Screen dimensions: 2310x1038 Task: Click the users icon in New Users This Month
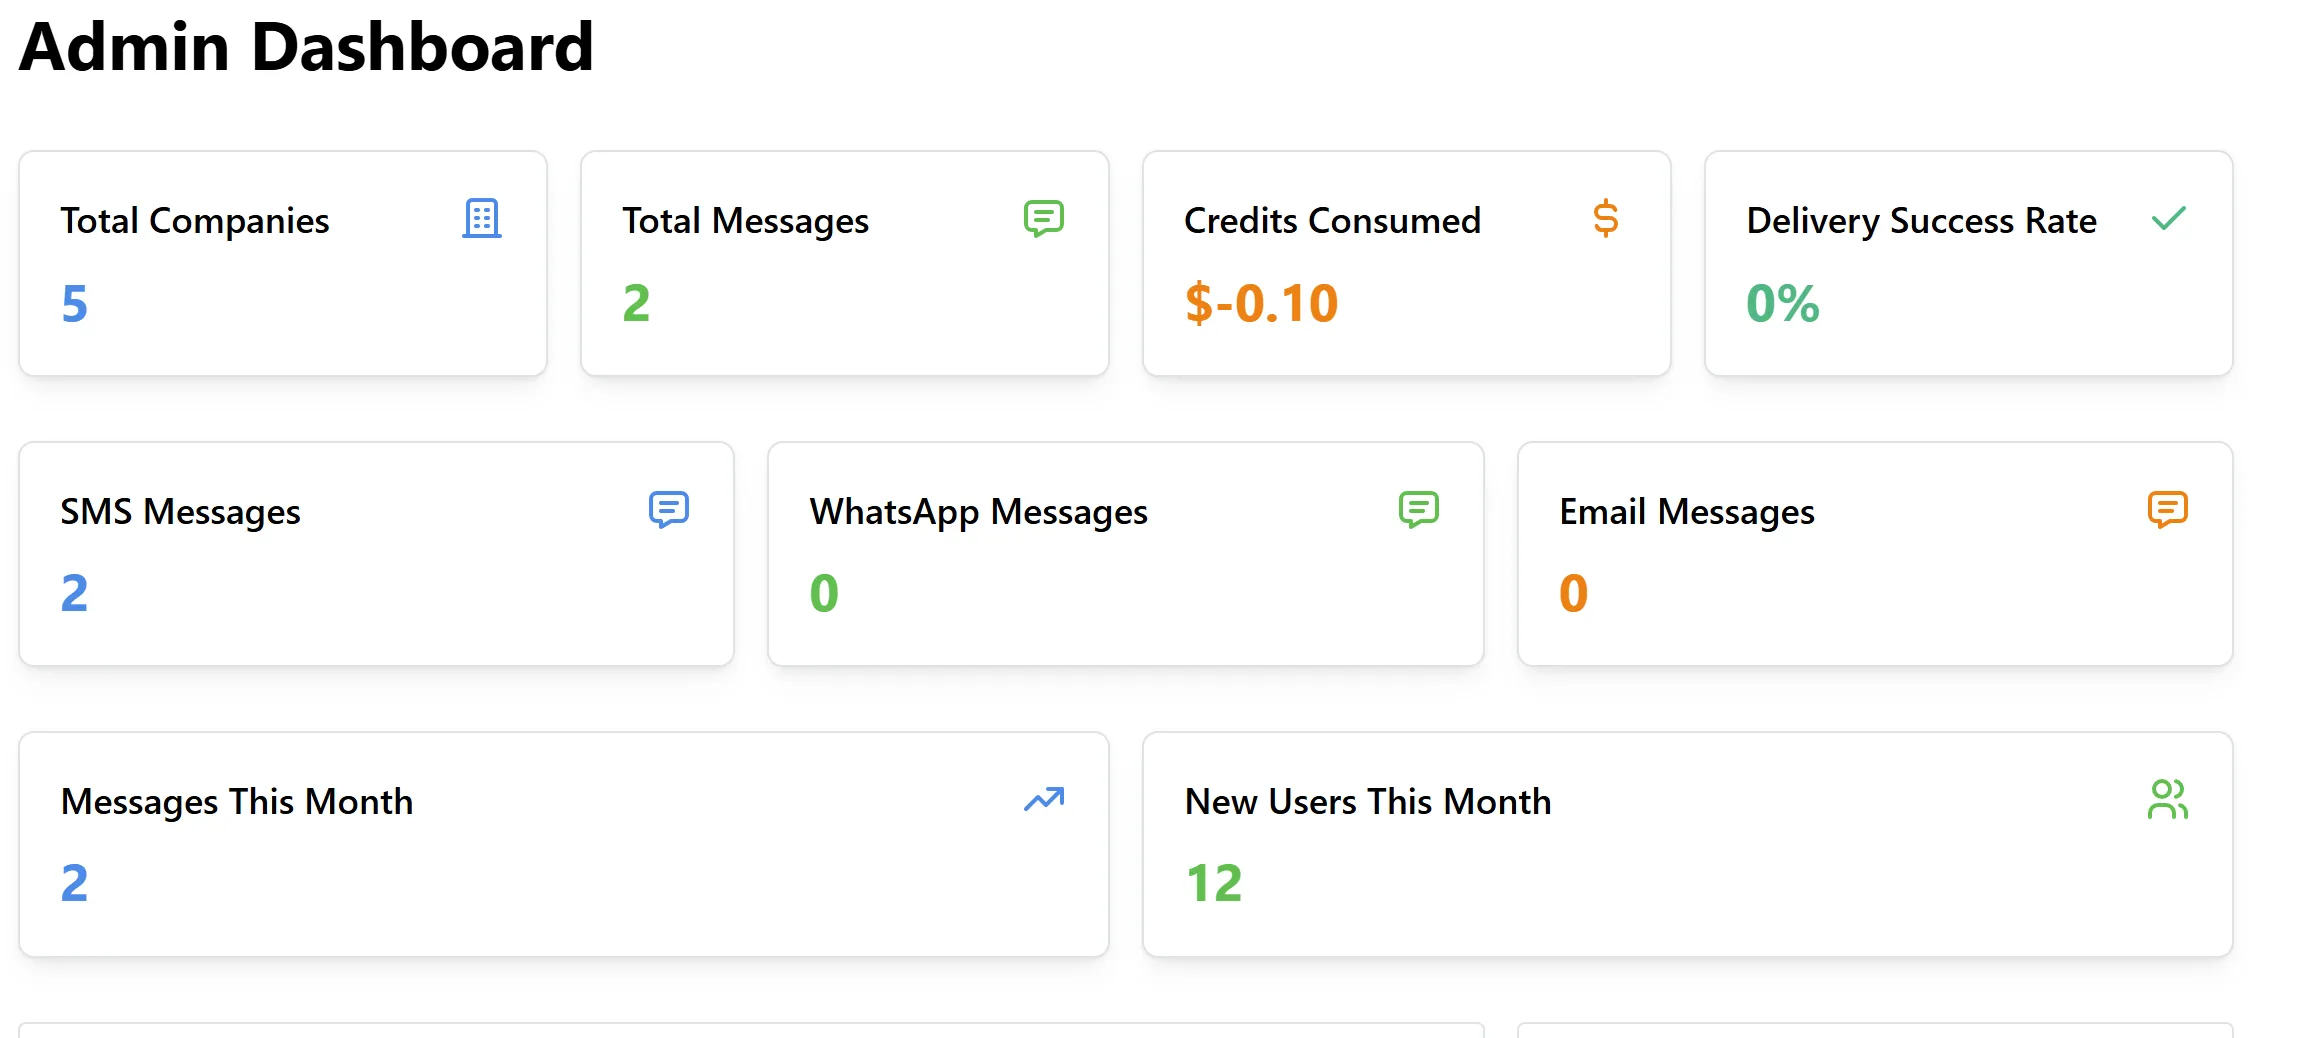point(2167,799)
